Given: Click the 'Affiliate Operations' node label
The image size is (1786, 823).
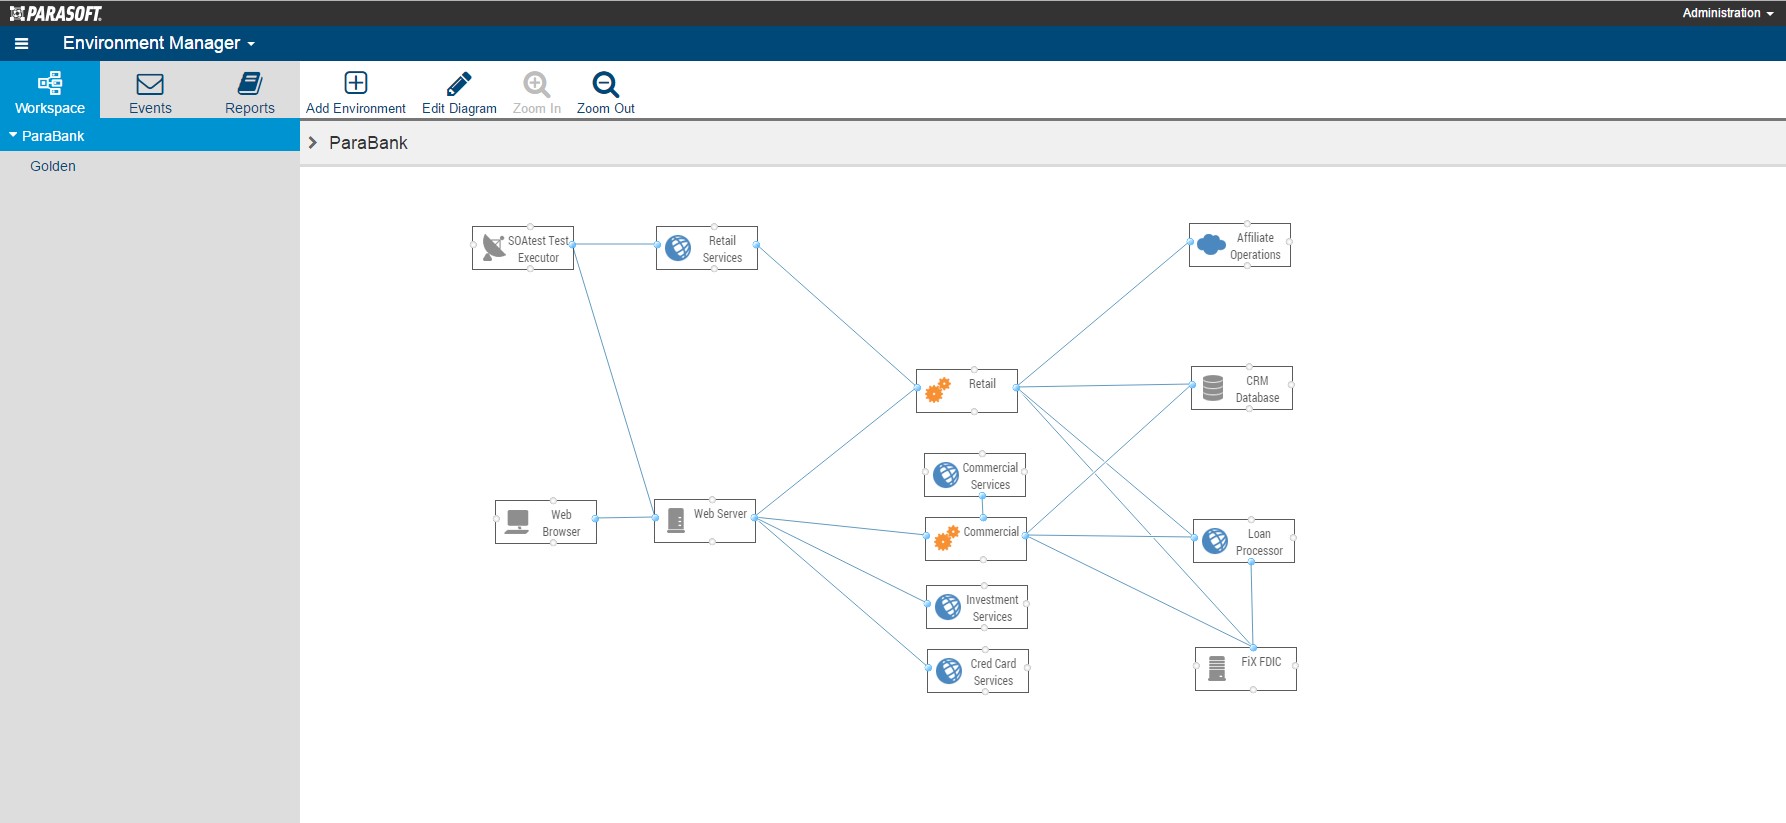Looking at the screenshot, I should click(1255, 246).
